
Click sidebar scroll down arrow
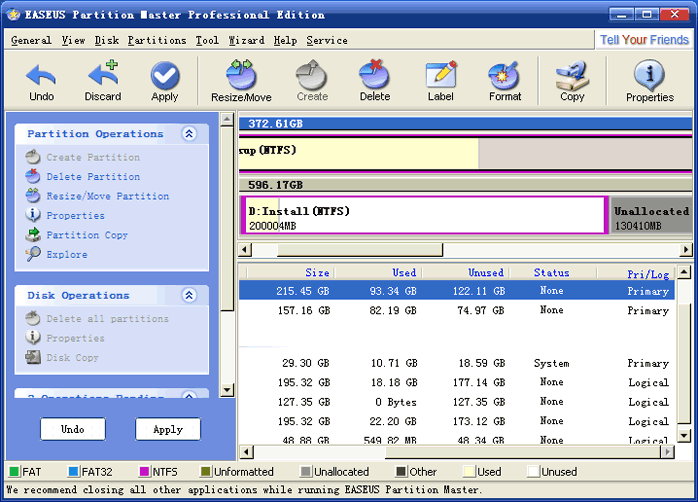pyautogui.click(x=227, y=390)
